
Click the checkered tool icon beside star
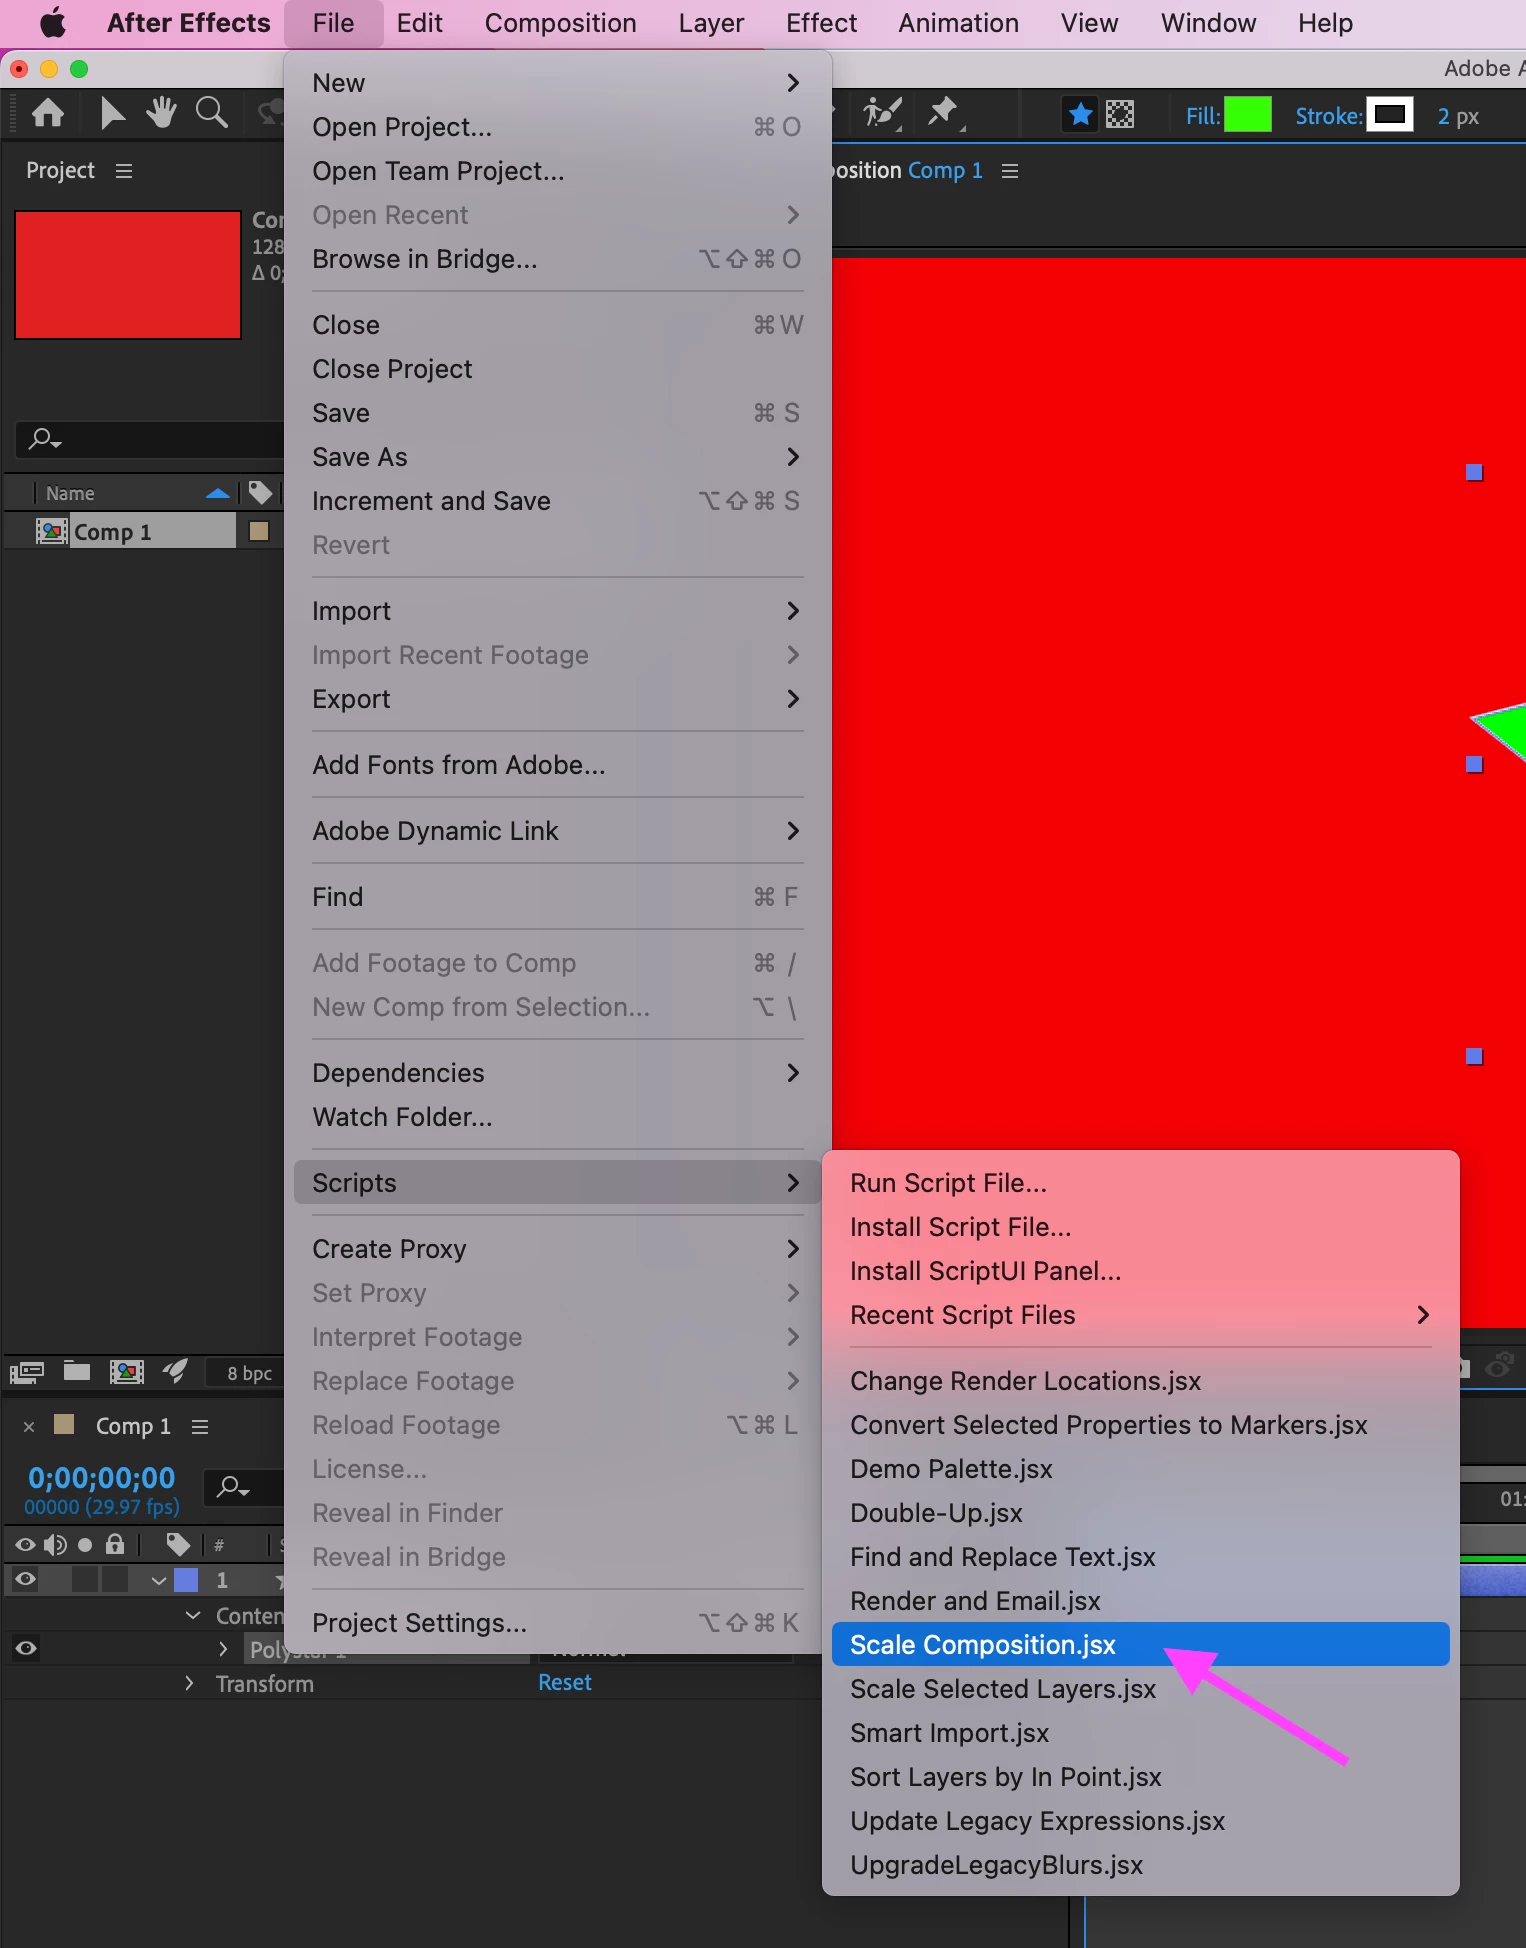point(1120,114)
